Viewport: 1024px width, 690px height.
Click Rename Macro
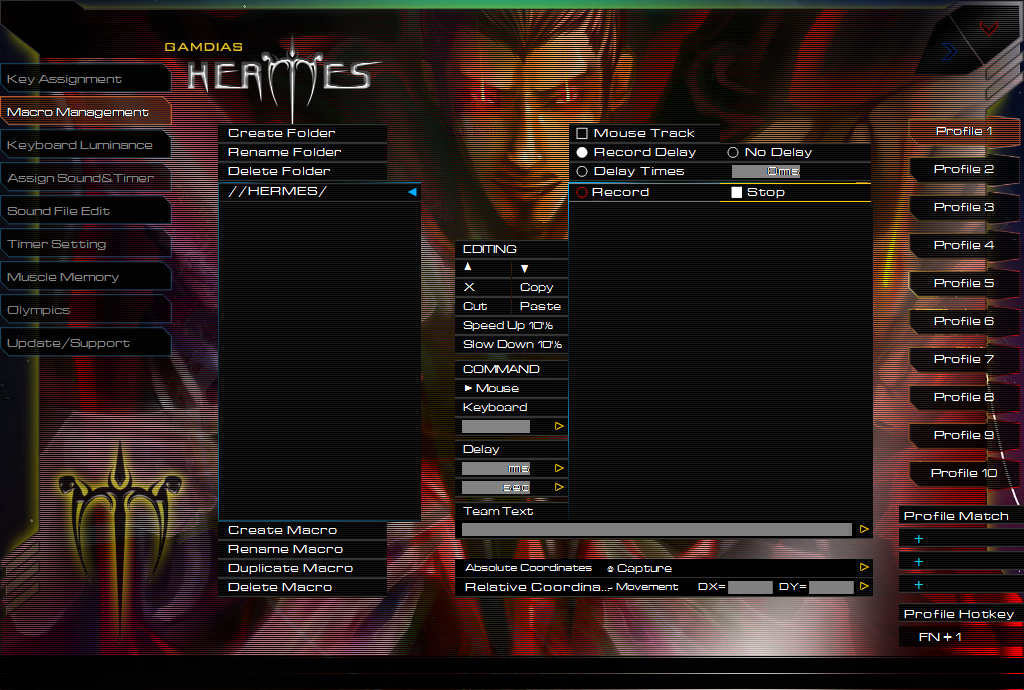tap(302, 549)
